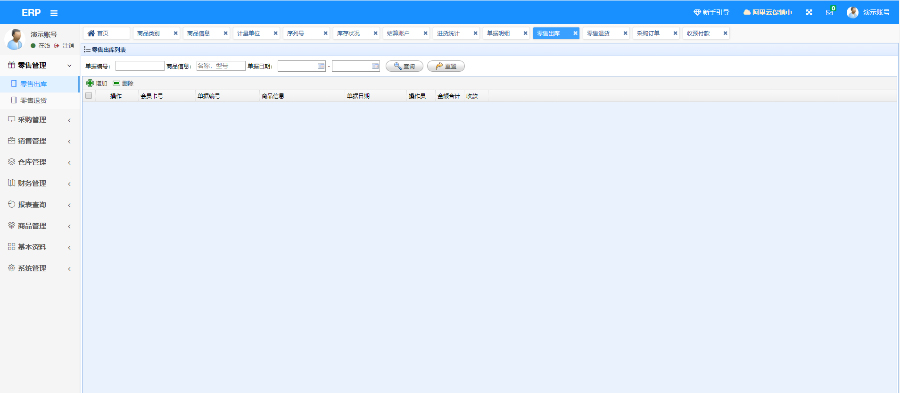Viewport: 900px width, 393px height.
Task: Close the 序列号 tab
Action: click(325, 33)
